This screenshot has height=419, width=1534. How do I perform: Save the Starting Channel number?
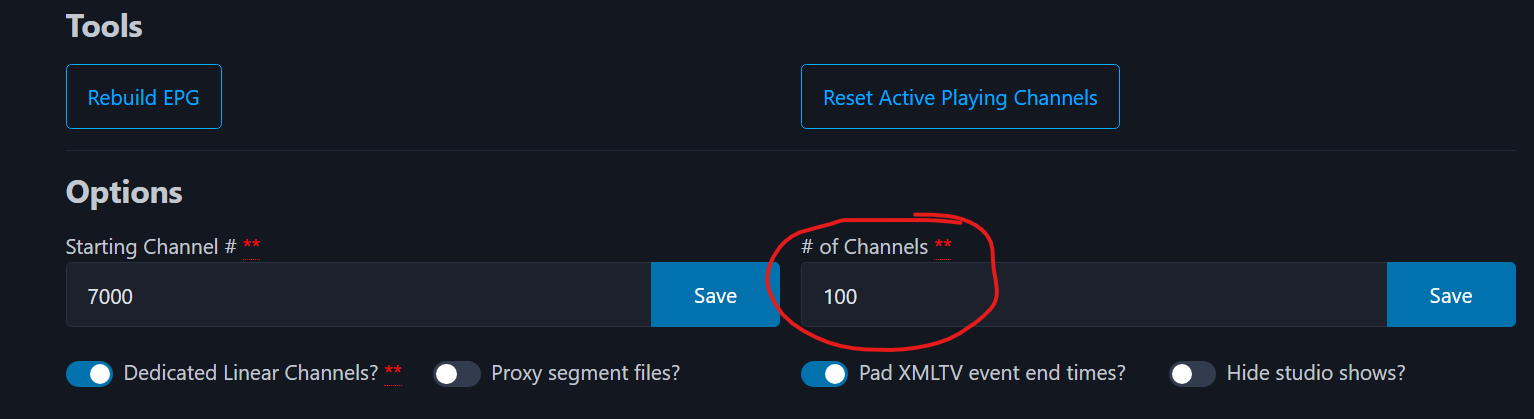(715, 295)
